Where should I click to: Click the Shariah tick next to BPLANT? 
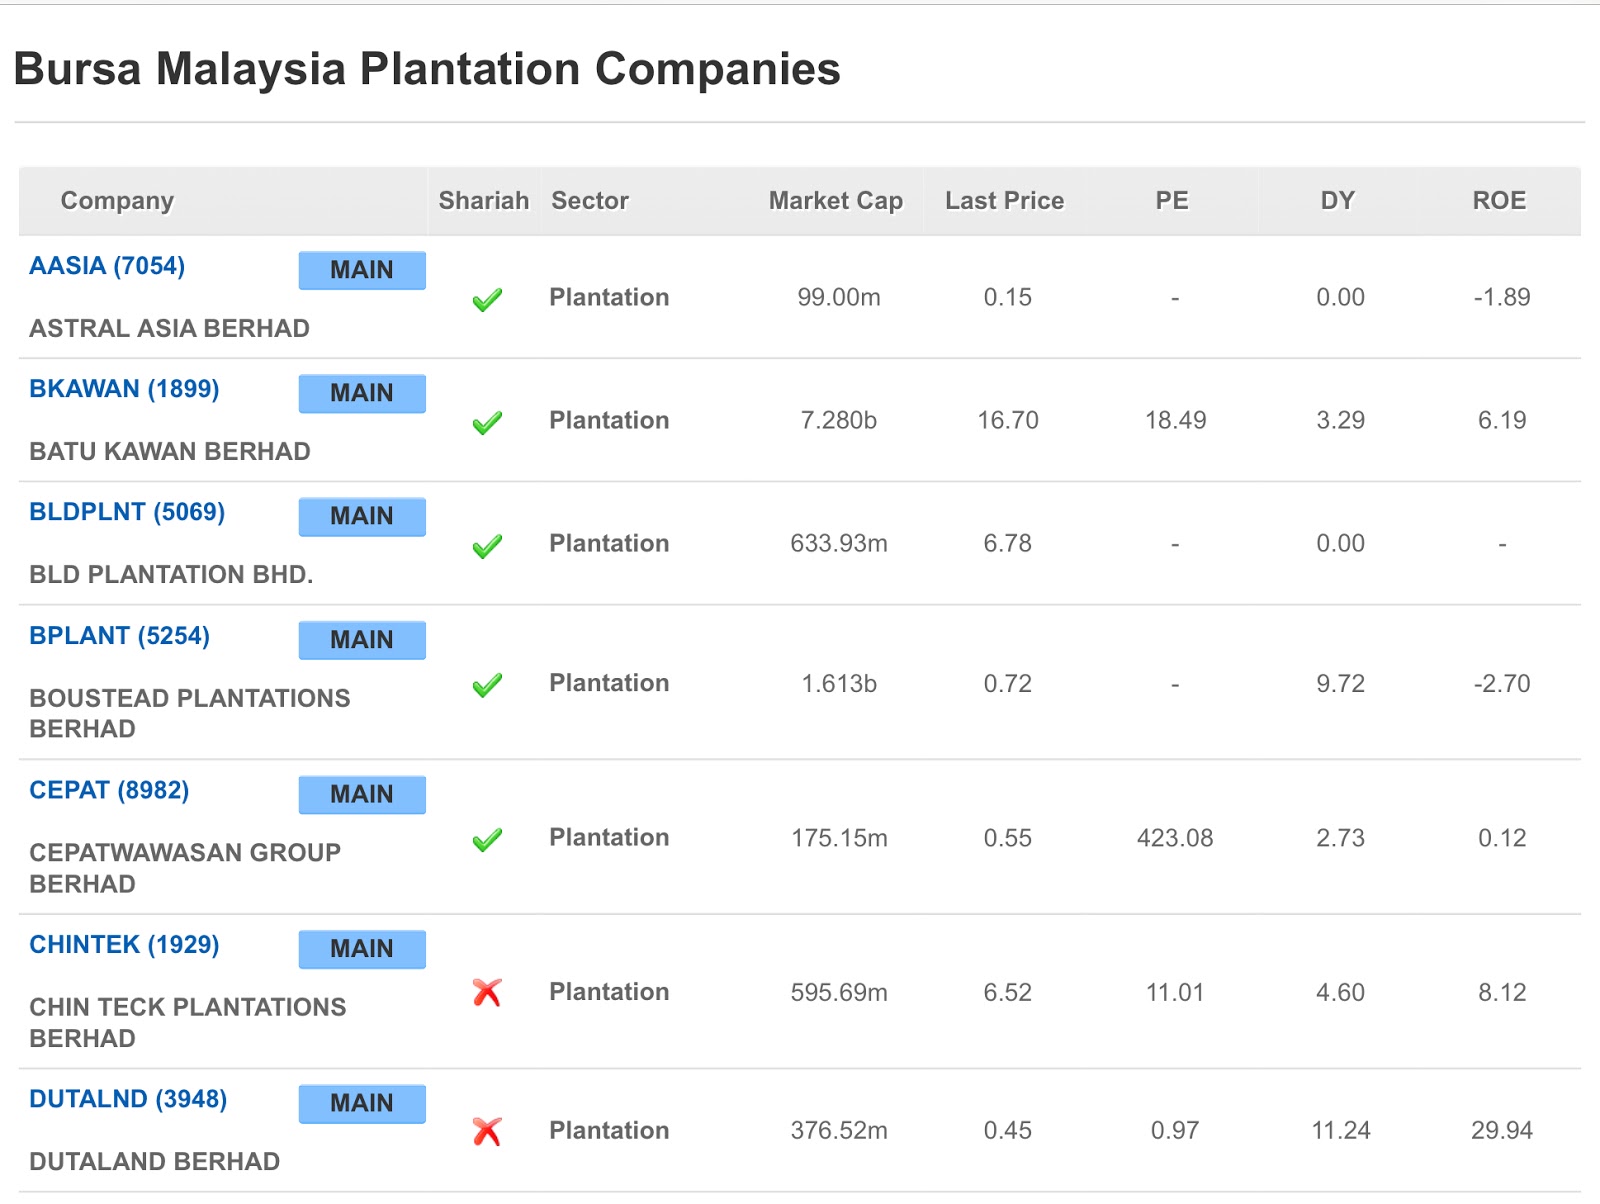[487, 685]
